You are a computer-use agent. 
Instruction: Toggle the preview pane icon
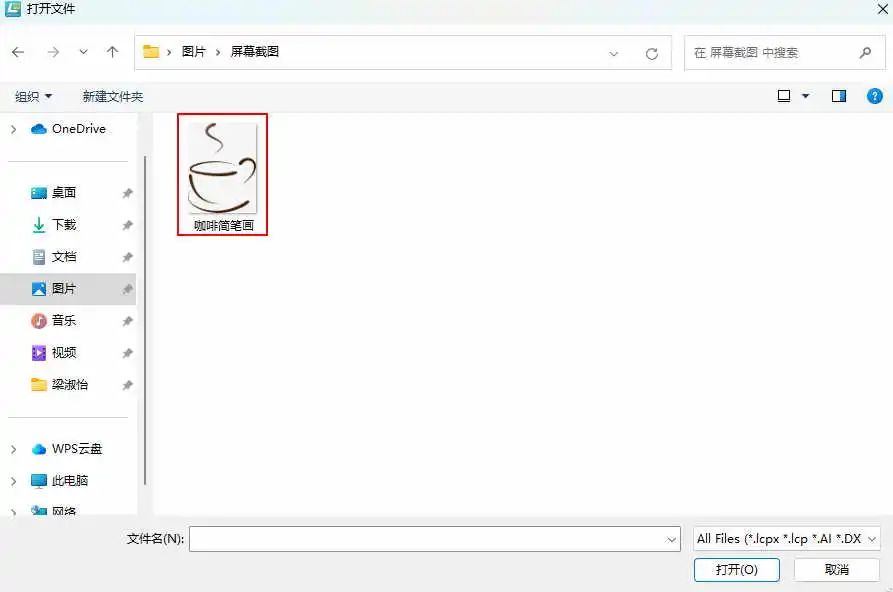click(839, 96)
